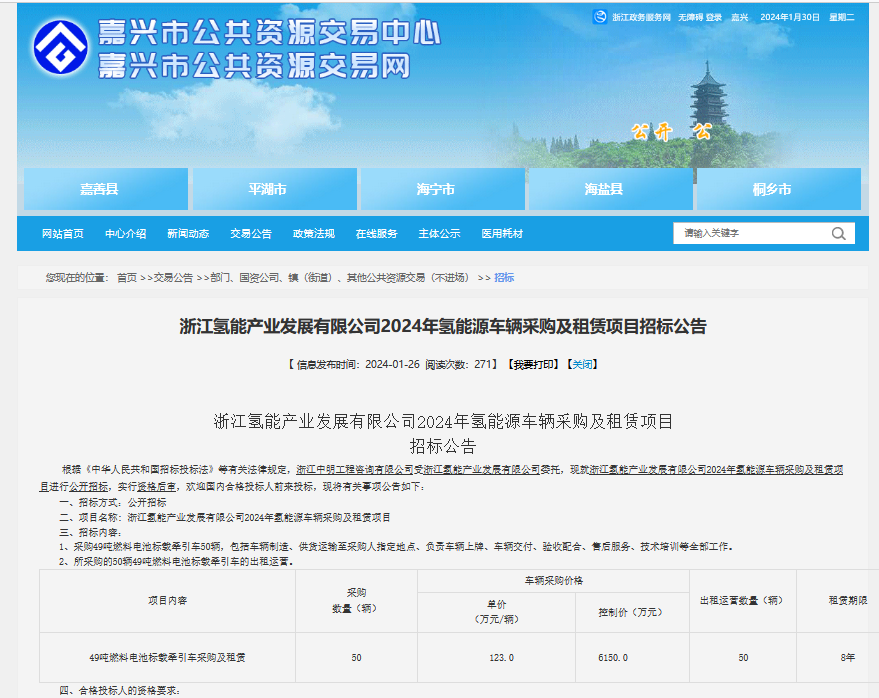Open the 医用耗材 menu item

[x=502, y=234]
